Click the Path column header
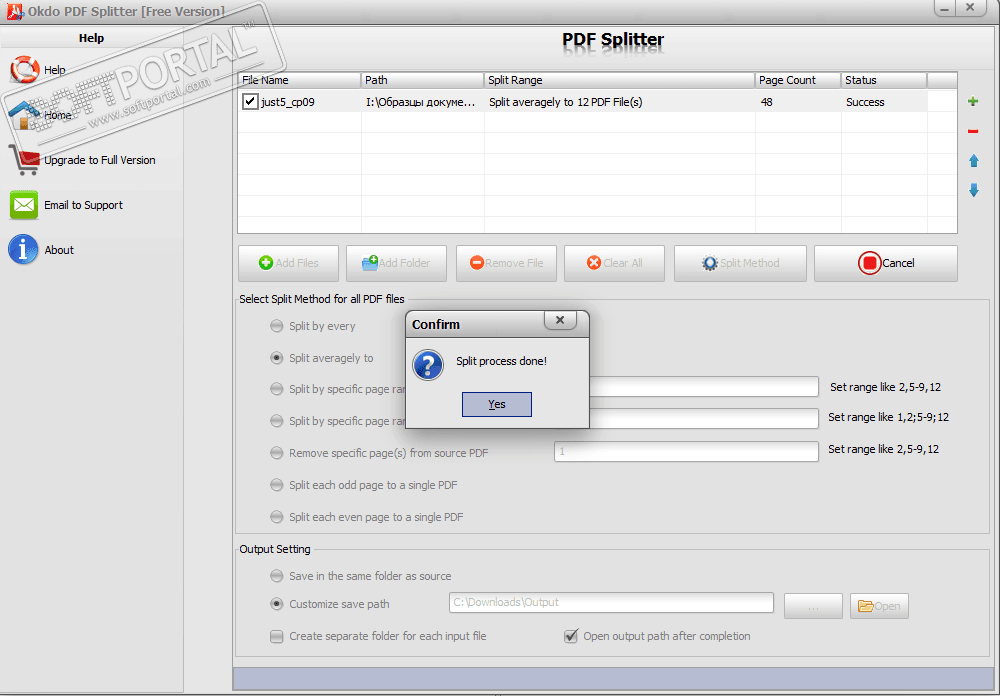The width and height of the screenshot is (1000, 696). [x=422, y=80]
